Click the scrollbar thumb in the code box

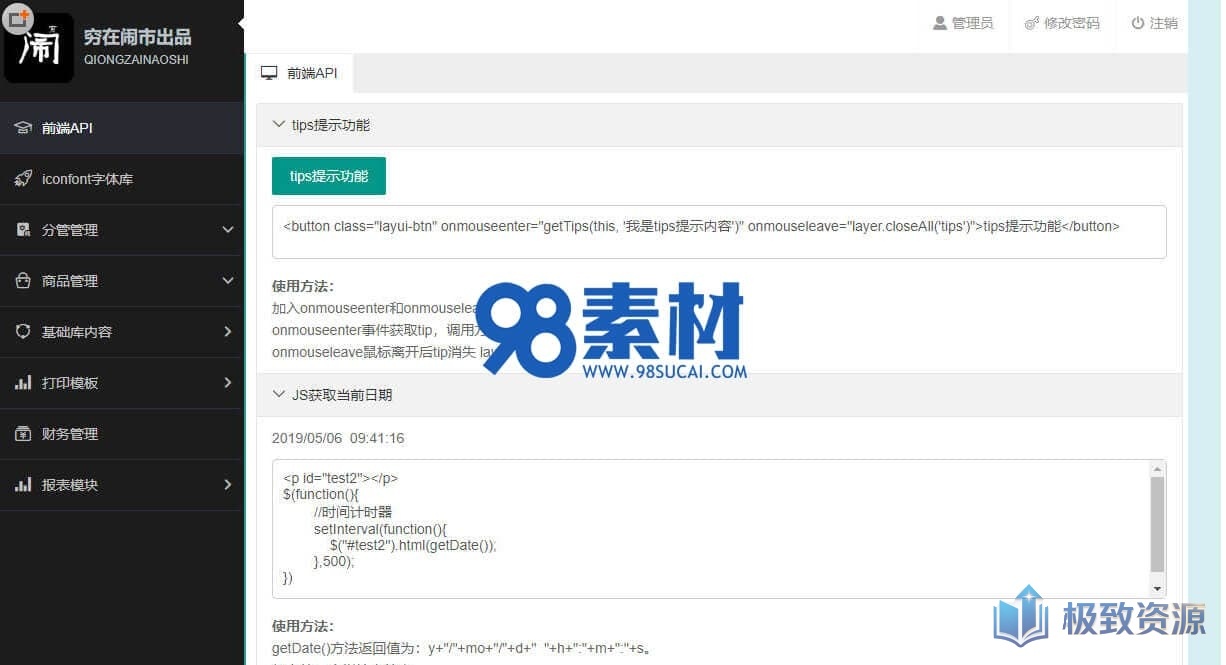1157,524
